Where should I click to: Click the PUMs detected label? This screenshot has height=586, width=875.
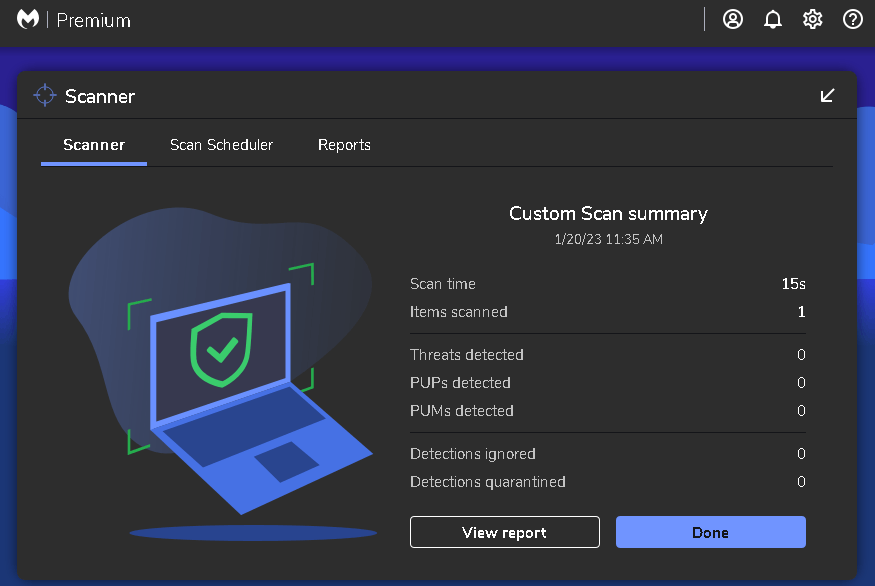tap(461, 411)
